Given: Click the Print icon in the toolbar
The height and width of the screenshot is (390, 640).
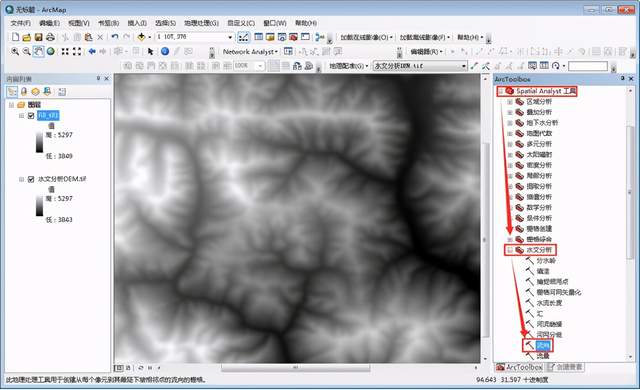Looking at the screenshot, I should point(50,37).
